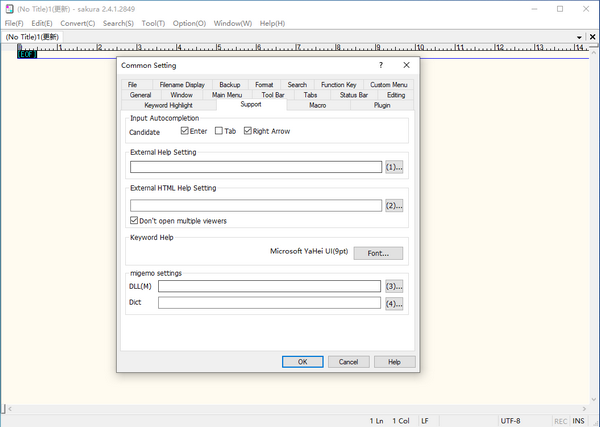Uncheck the Right Arrow checkbox
Viewport: 600px width, 427px height.
tap(247, 131)
